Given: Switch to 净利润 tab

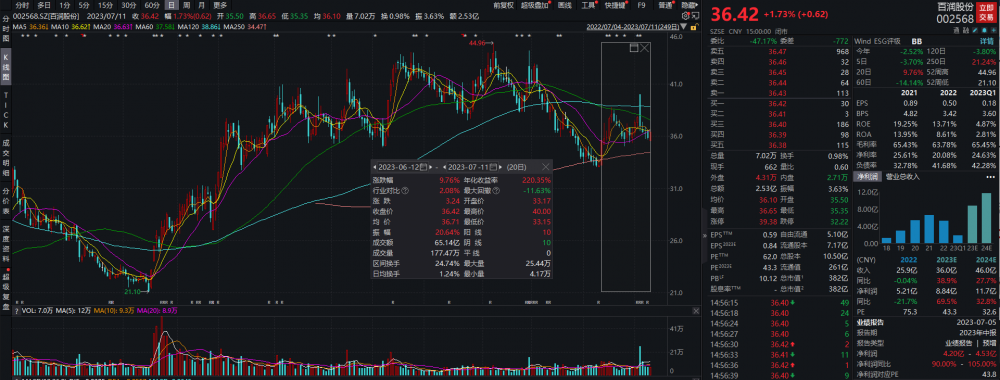Looking at the screenshot, I should 867,177.
